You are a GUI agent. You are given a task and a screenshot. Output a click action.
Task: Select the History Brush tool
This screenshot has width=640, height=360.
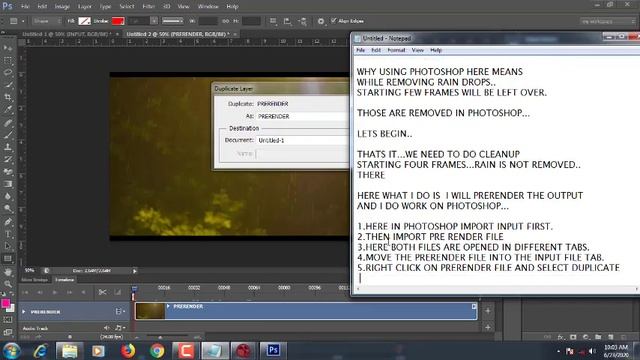click(7, 159)
